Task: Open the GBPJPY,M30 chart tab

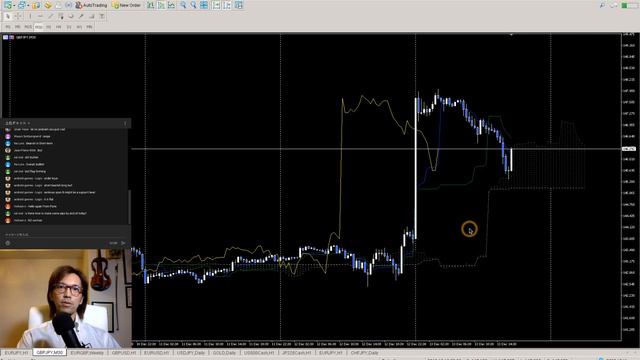Action: (50, 352)
